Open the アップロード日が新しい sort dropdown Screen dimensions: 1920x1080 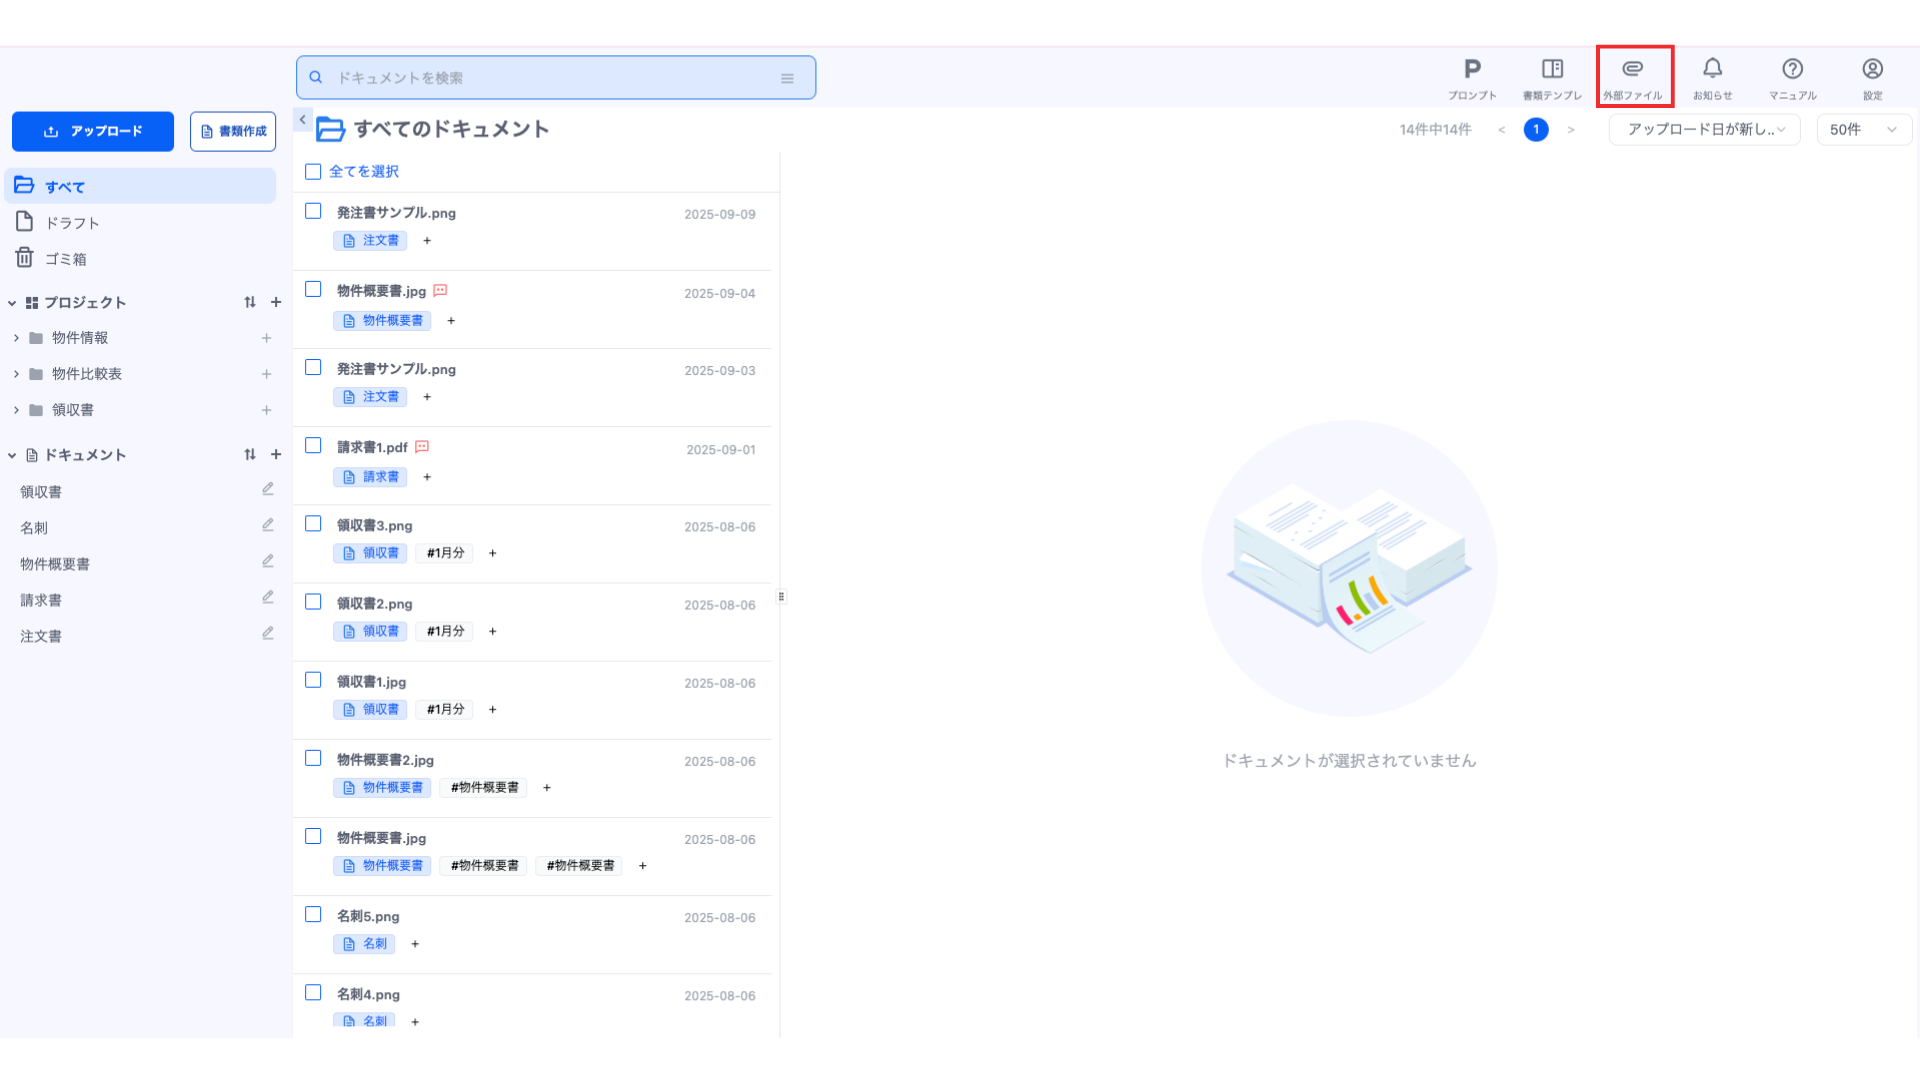tap(1704, 129)
